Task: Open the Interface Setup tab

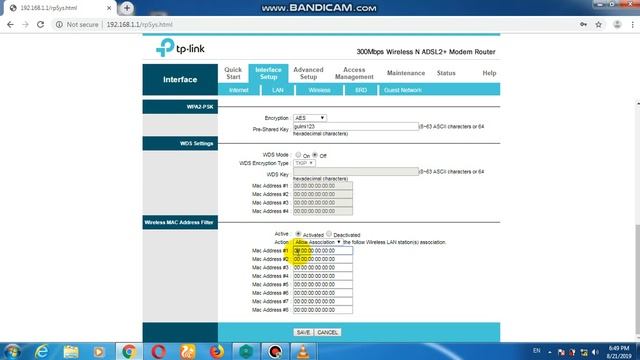Action: click(x=268, y=73)
